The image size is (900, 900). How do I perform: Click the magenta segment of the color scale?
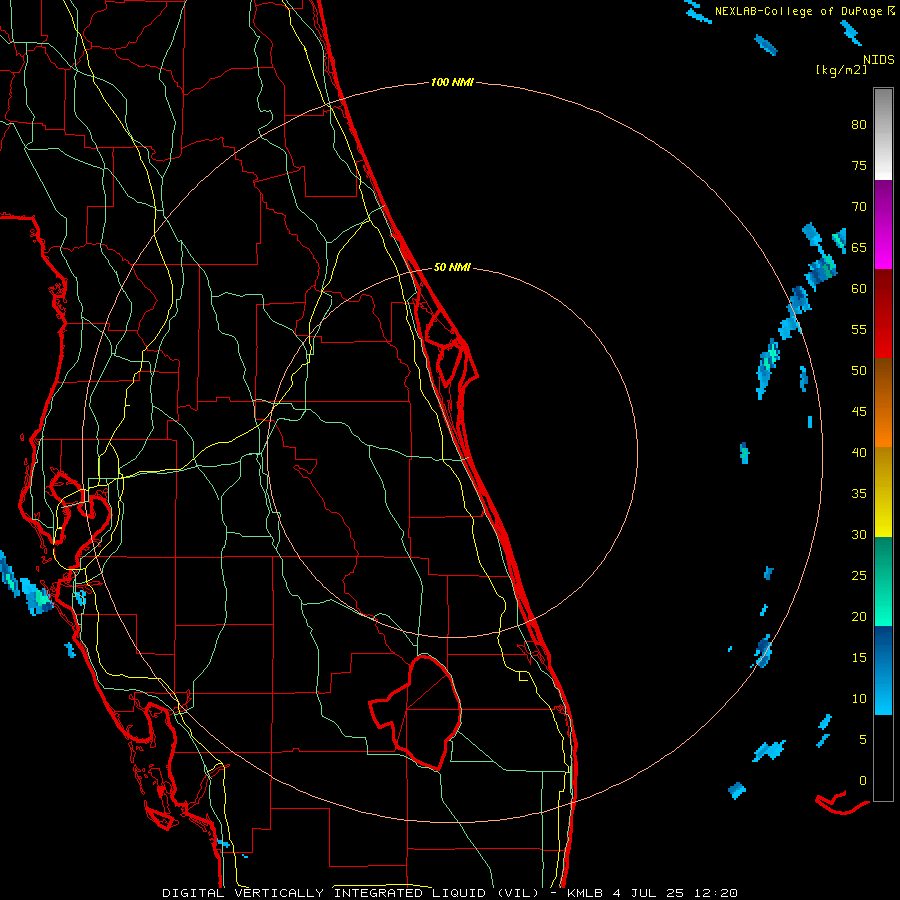tap(883, 224)
